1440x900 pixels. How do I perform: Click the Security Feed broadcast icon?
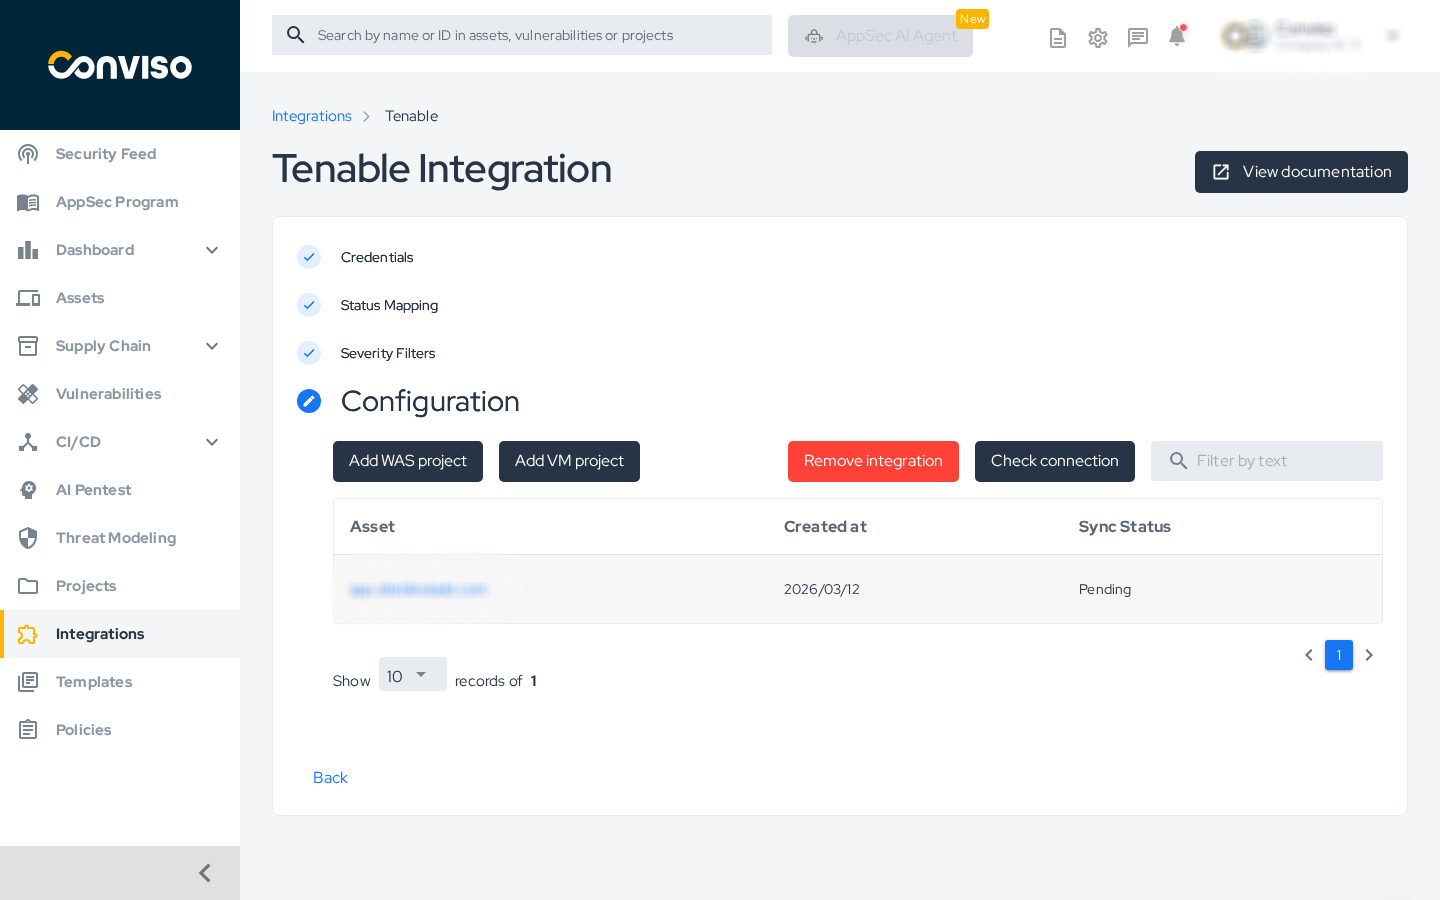click(28, 154)
